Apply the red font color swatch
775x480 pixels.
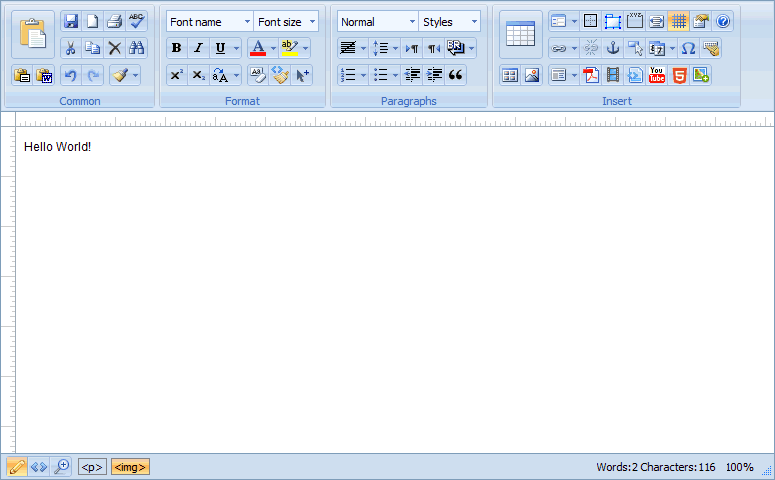[x=258, y=48]
